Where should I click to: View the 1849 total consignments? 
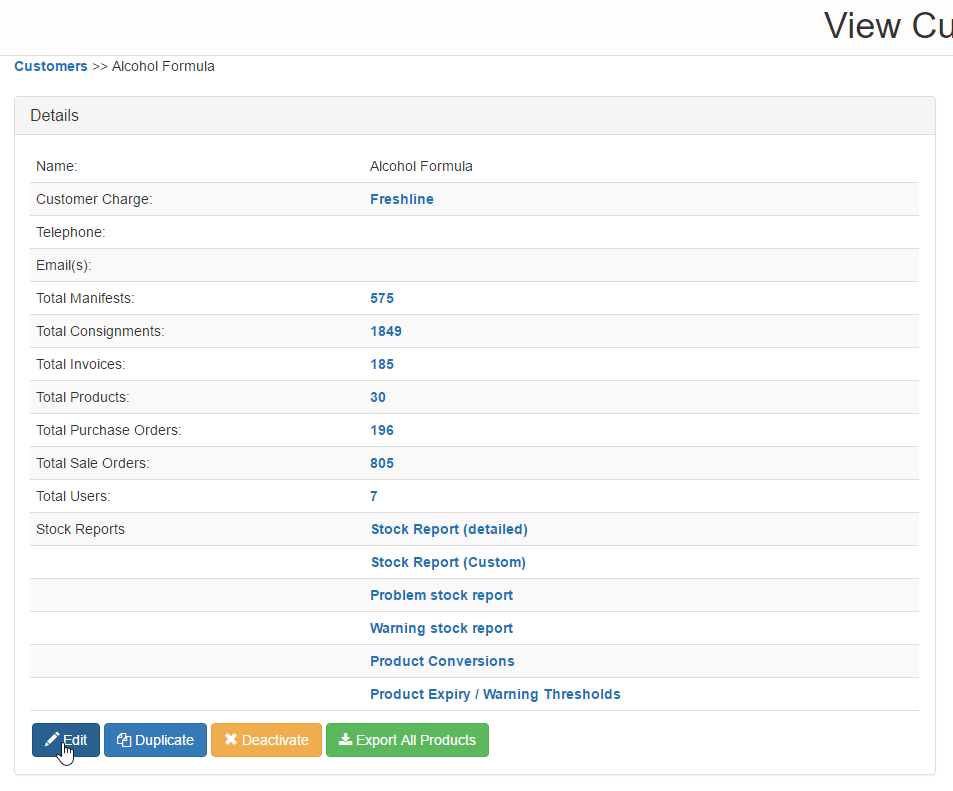(x=385, y=331)
